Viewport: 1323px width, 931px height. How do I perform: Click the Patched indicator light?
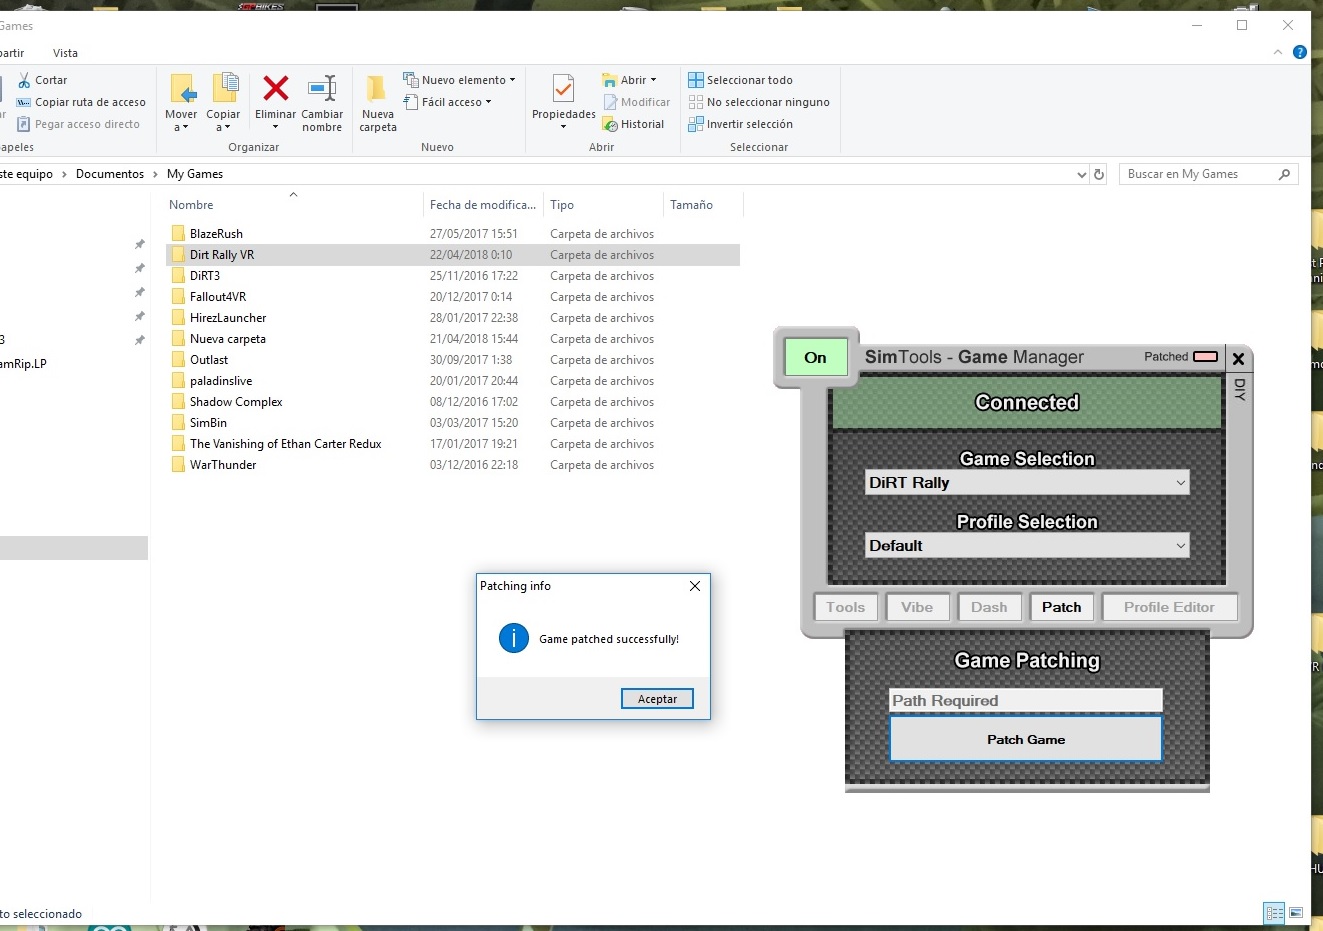1206,357
